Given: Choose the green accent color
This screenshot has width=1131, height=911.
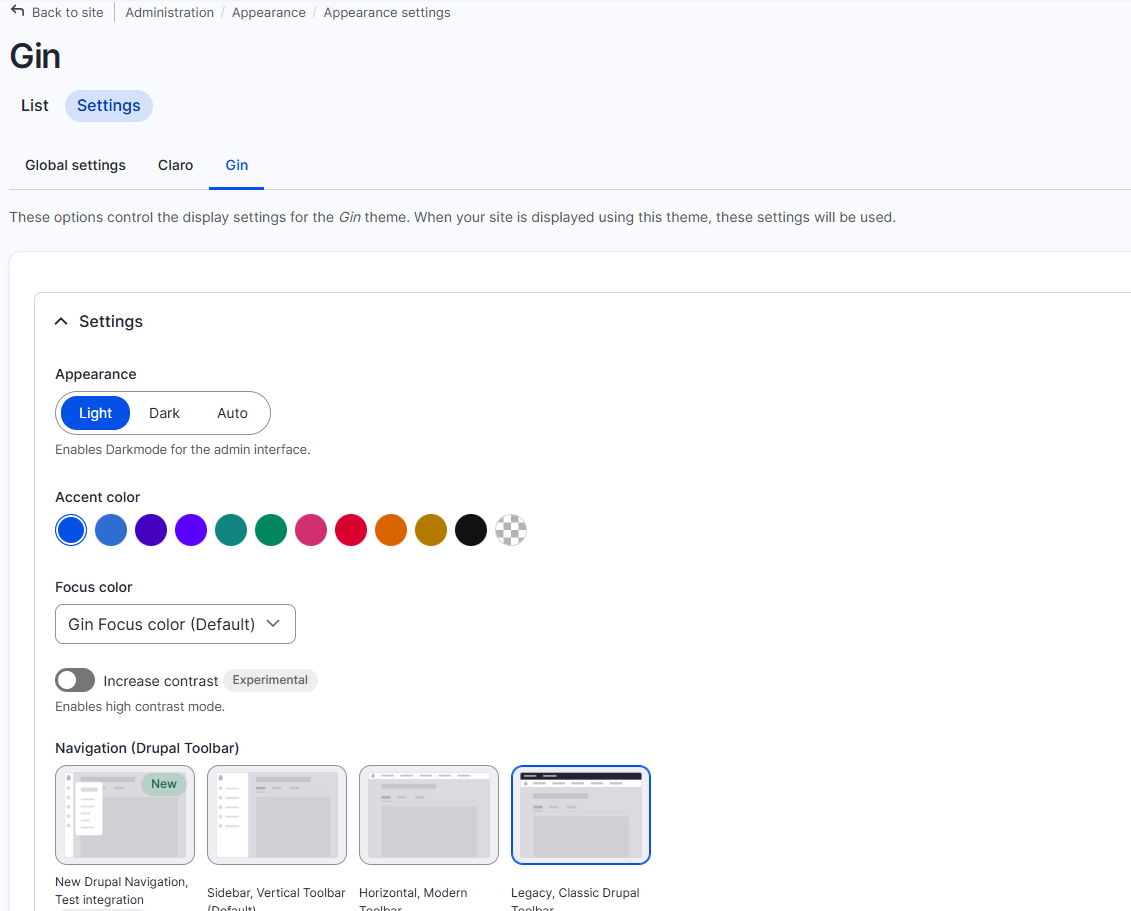Looking at the screenshot, I should 271,530.
